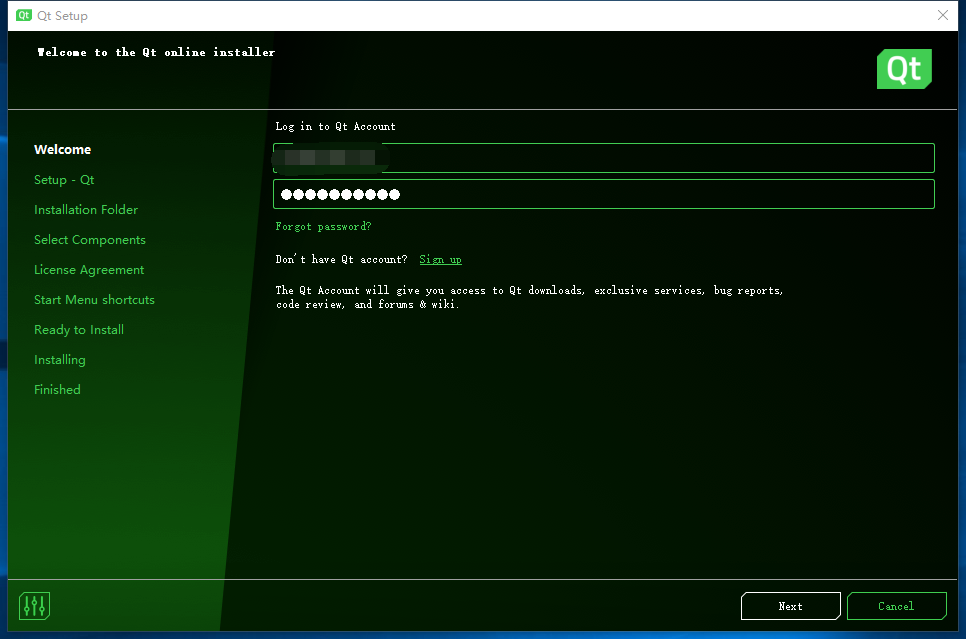Image resolution: width=966 pixels, height=639 pixels.
Task: Click the Log in to Qt Account label
Action: click(335, 126)
